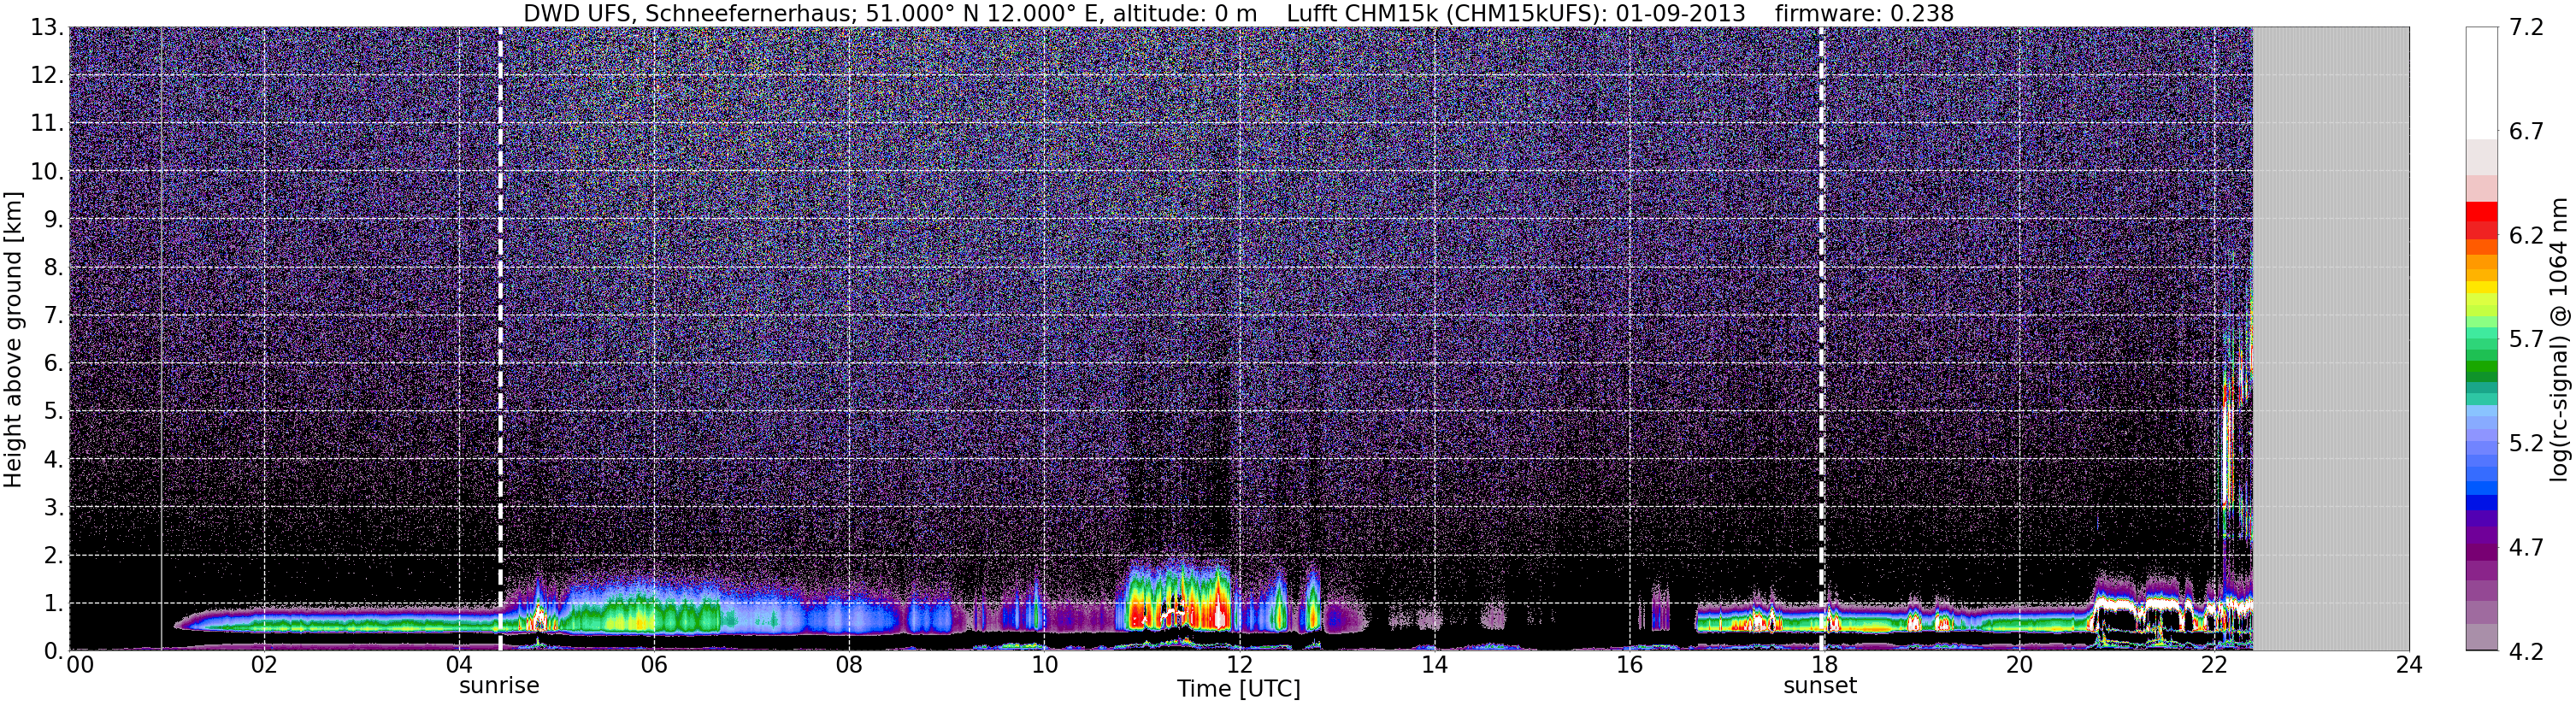Click the height-axis tick label '4.'
This screenshot has width=2576, height=706.
tap(53, 460)
